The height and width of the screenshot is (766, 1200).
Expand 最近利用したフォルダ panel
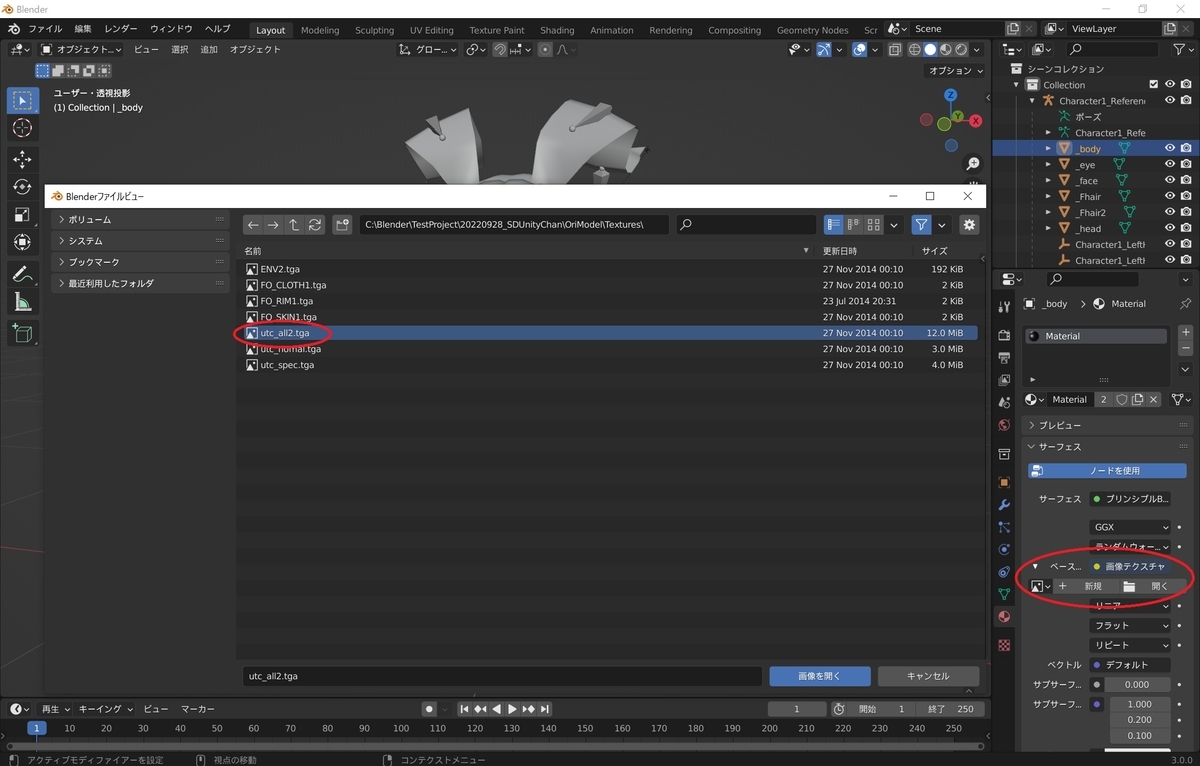point(140,283)
